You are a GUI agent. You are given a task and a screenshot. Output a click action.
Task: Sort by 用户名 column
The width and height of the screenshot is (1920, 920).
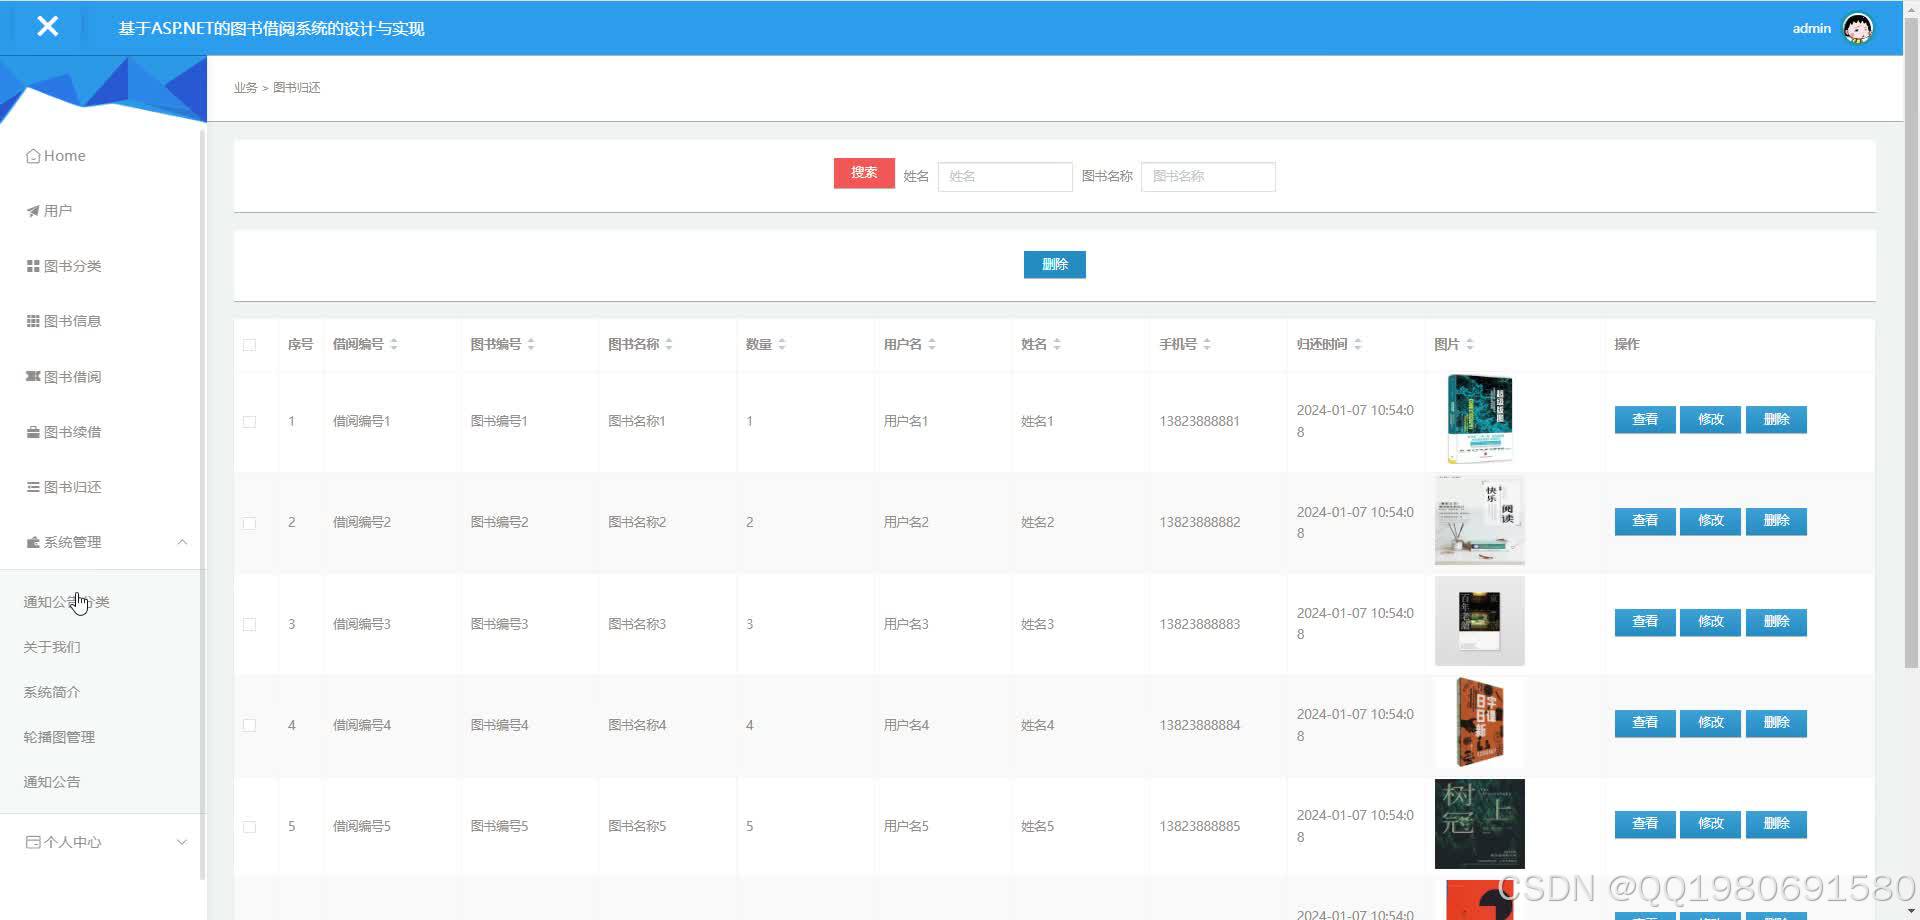point(932,344)
